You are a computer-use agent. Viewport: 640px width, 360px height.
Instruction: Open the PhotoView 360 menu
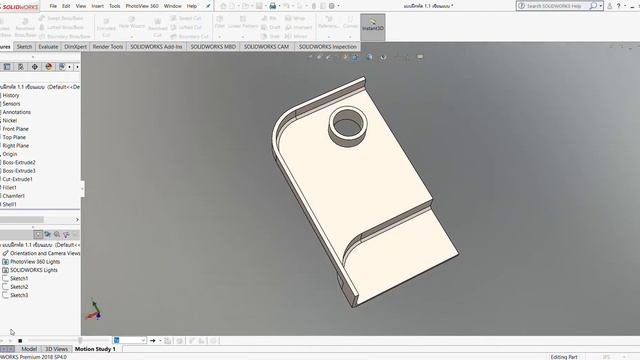(142, 6)
